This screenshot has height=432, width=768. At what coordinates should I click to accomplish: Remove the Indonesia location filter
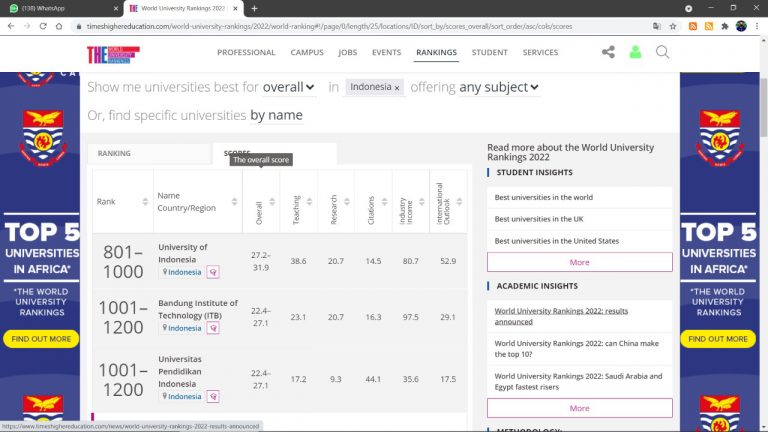coord(397,88)
